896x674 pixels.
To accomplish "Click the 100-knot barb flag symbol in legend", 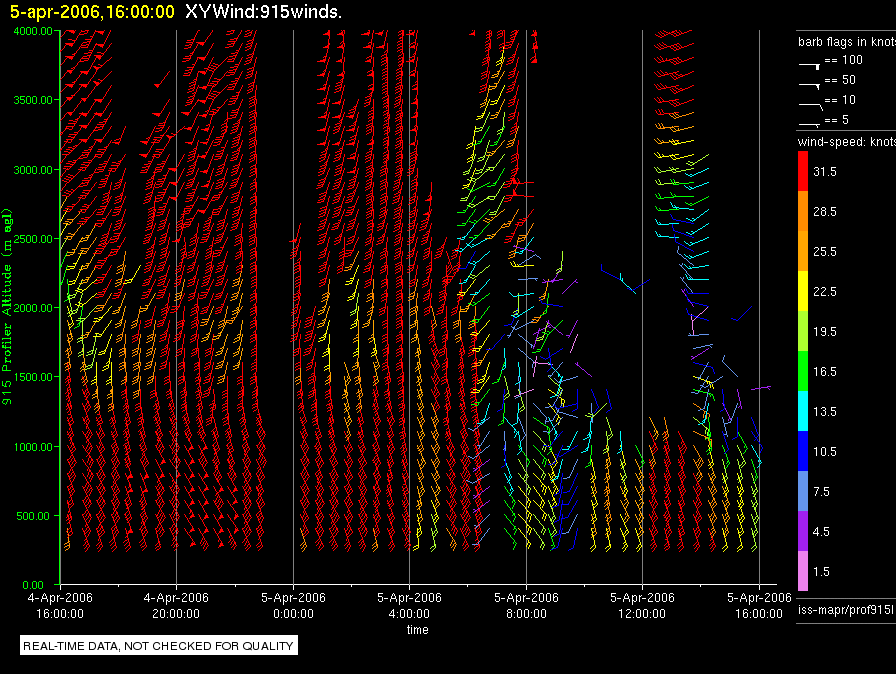I will [809, 63].
